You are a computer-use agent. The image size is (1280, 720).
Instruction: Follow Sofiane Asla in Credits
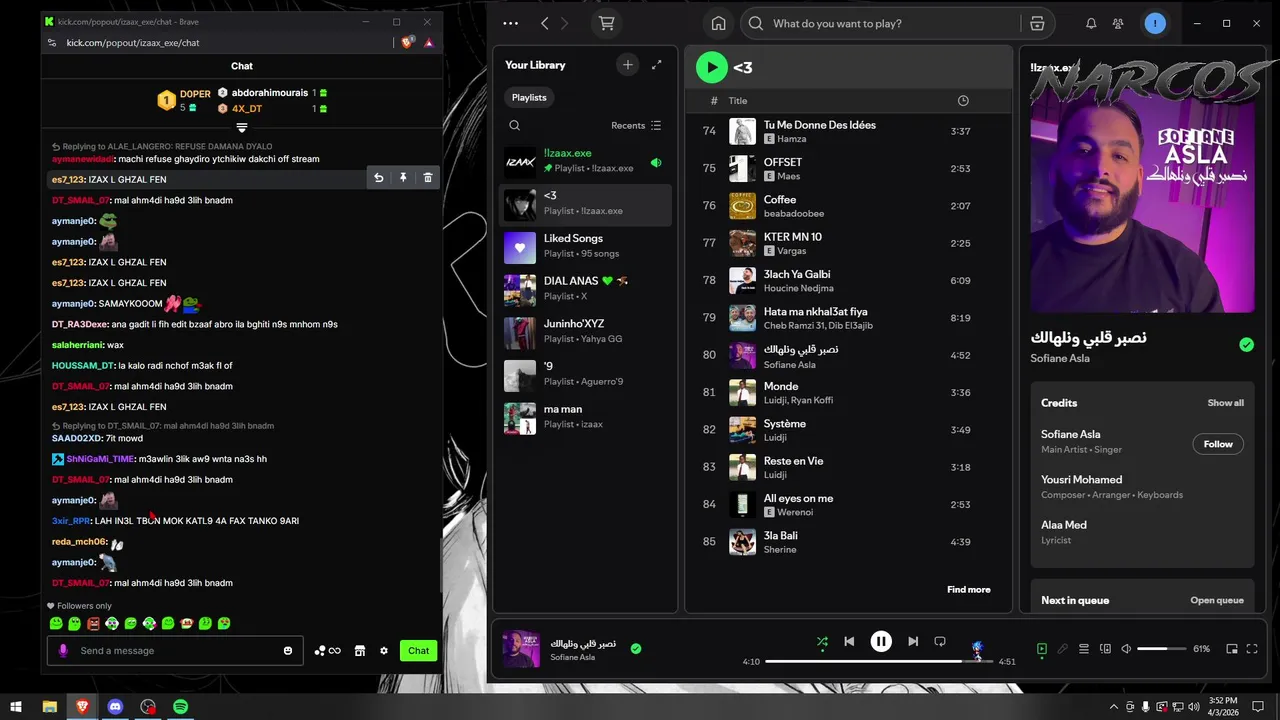click(1218, 444)
